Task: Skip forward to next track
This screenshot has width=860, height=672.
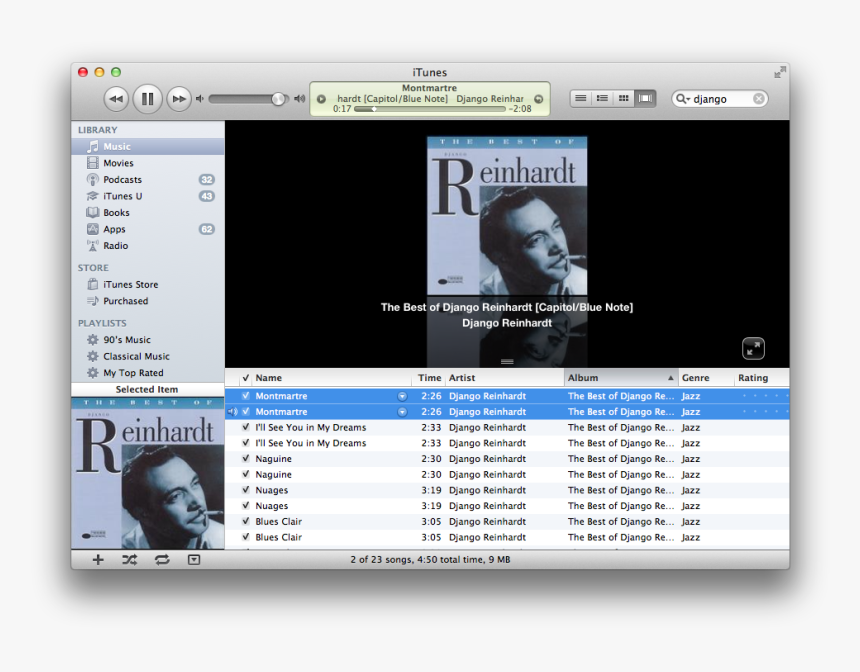Action: point(179,99)
